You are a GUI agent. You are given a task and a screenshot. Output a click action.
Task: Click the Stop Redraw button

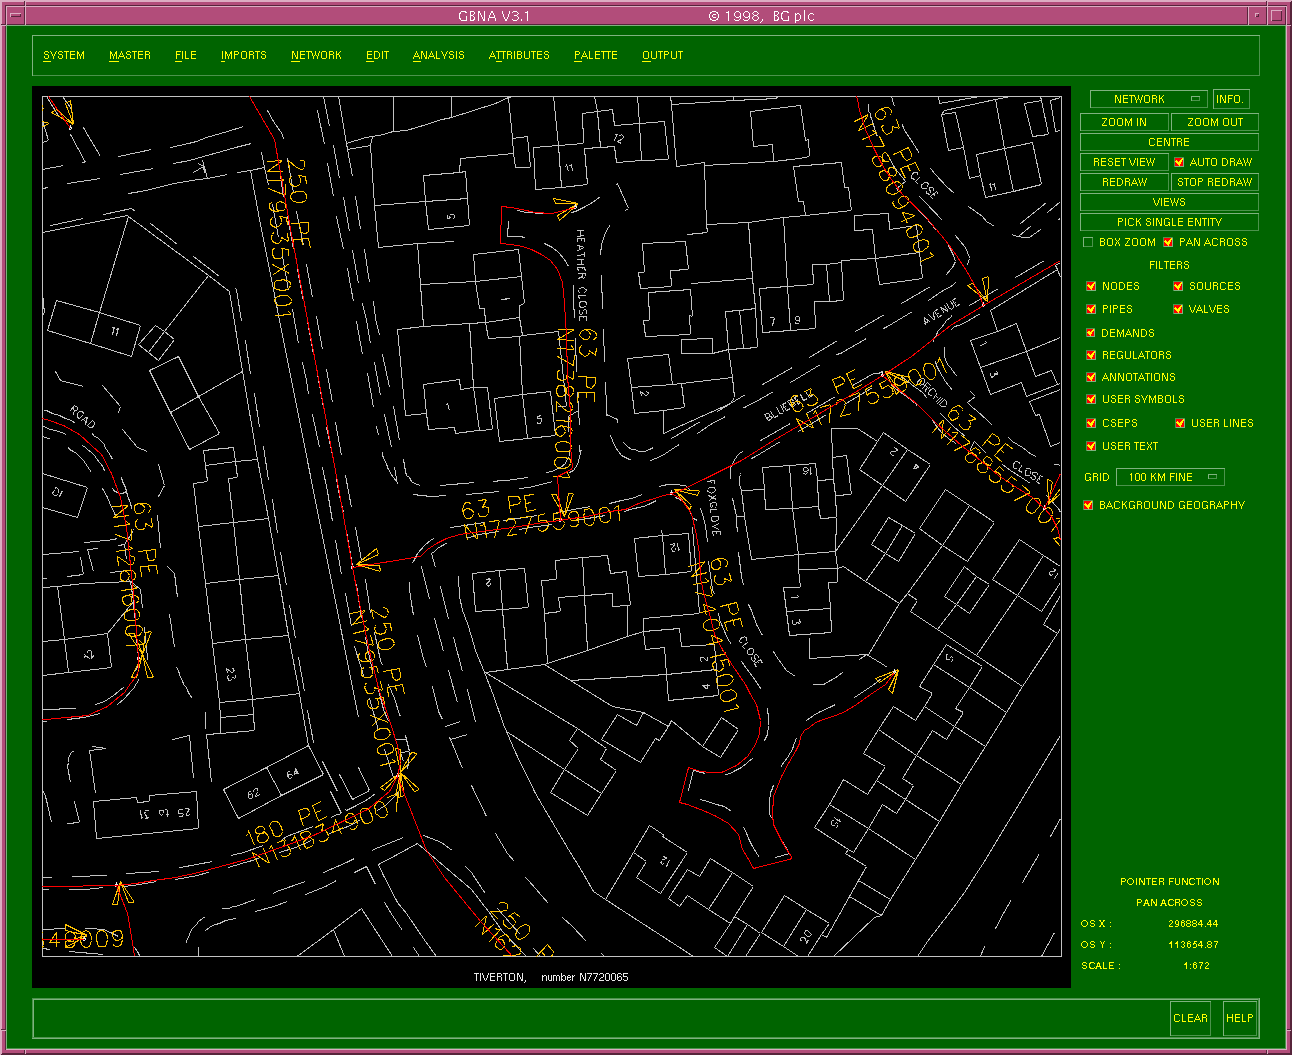(x=1214, y=182)
